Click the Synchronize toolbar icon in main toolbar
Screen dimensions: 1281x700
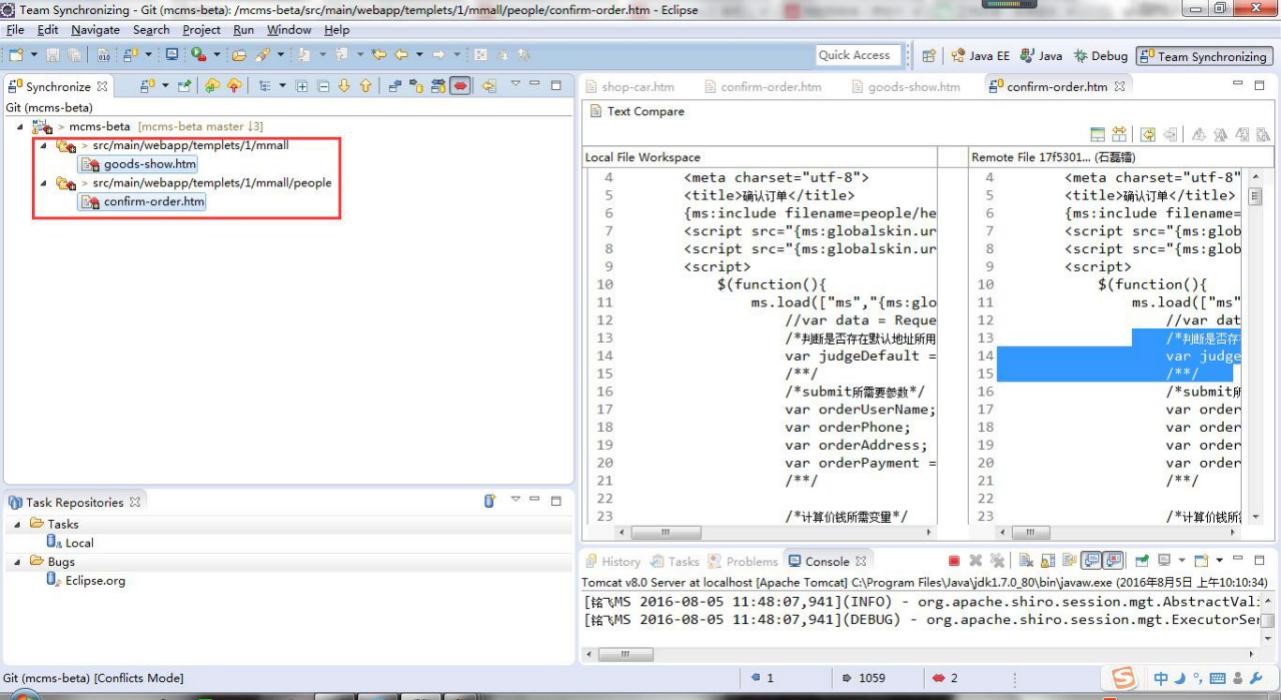[x=130, y=55]
